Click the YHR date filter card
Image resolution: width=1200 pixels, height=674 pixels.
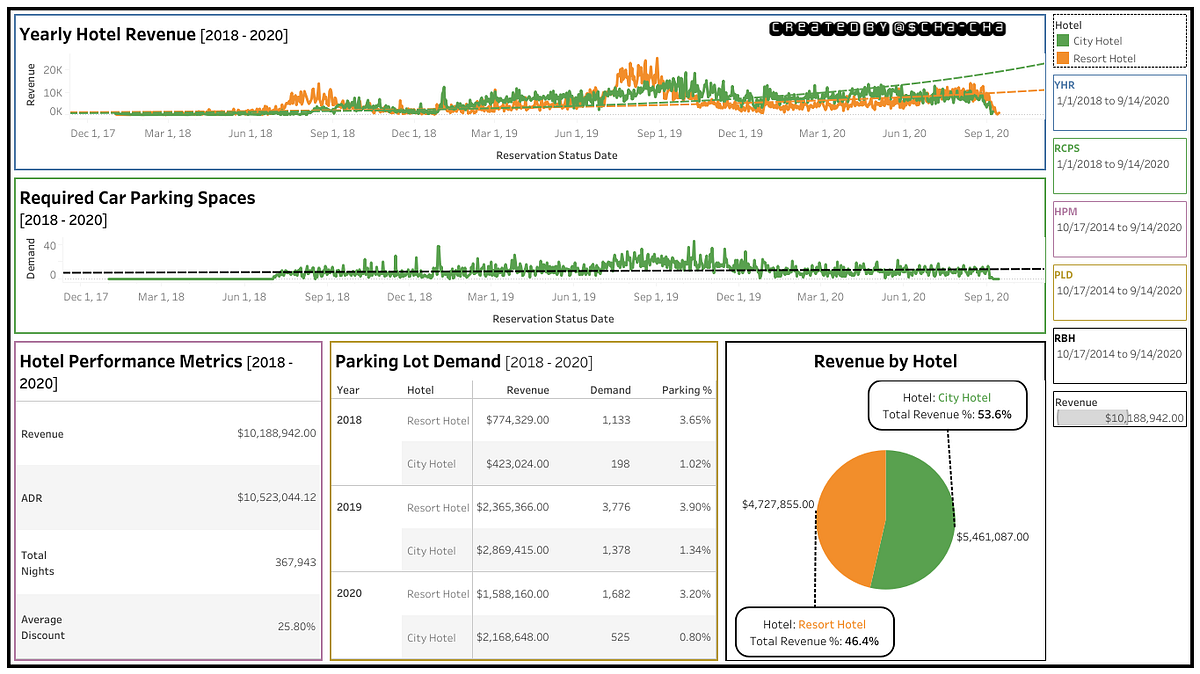[x=1118, y=102]
